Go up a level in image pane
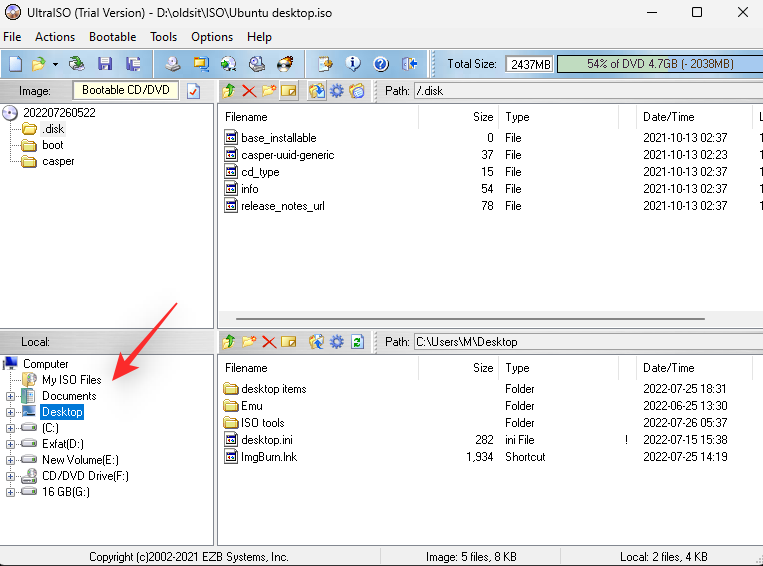763x566 pixels. pyautogui.click(x=229, y=91)
